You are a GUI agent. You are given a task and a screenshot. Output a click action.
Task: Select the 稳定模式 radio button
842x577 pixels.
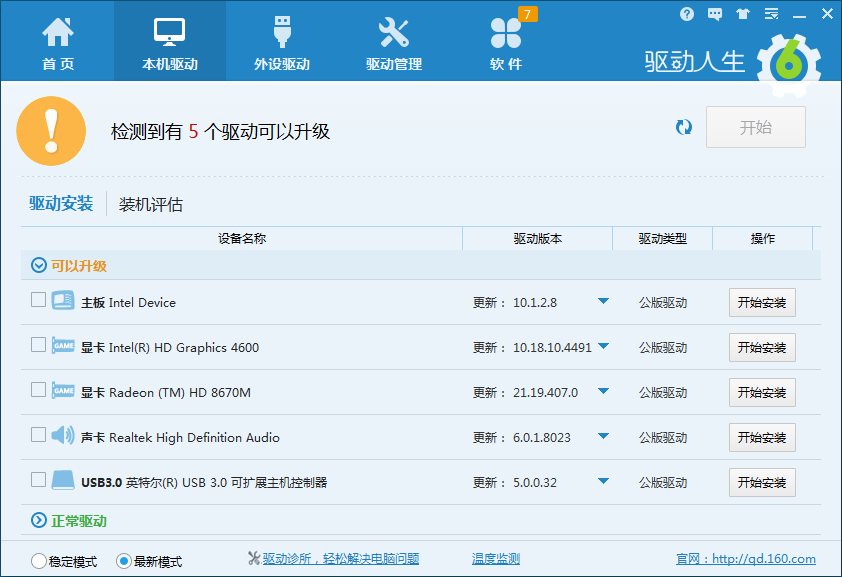point(39,561)
